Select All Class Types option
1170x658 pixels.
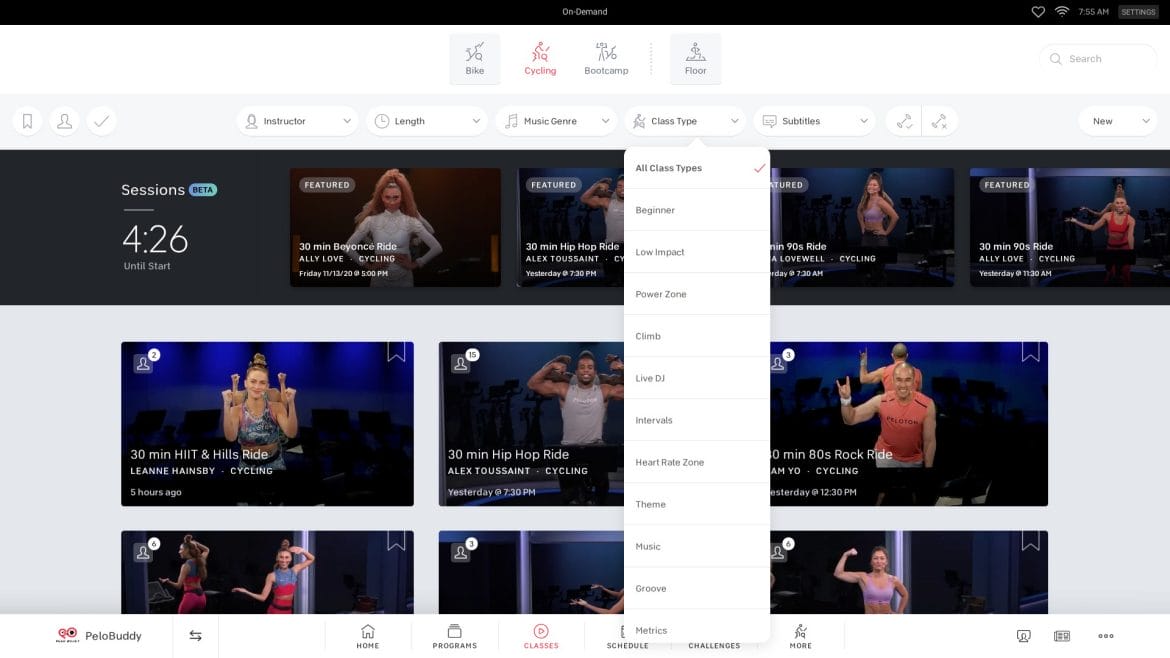(697, 168)
